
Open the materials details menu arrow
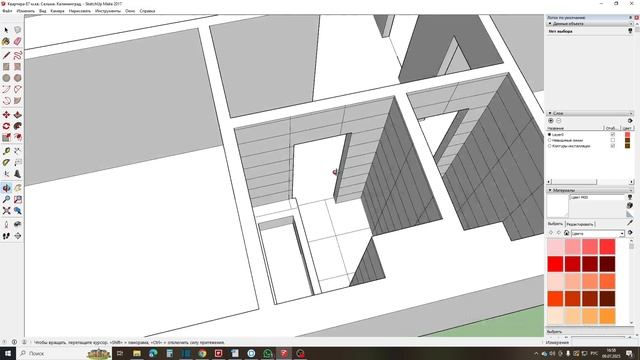coord(630,233)
